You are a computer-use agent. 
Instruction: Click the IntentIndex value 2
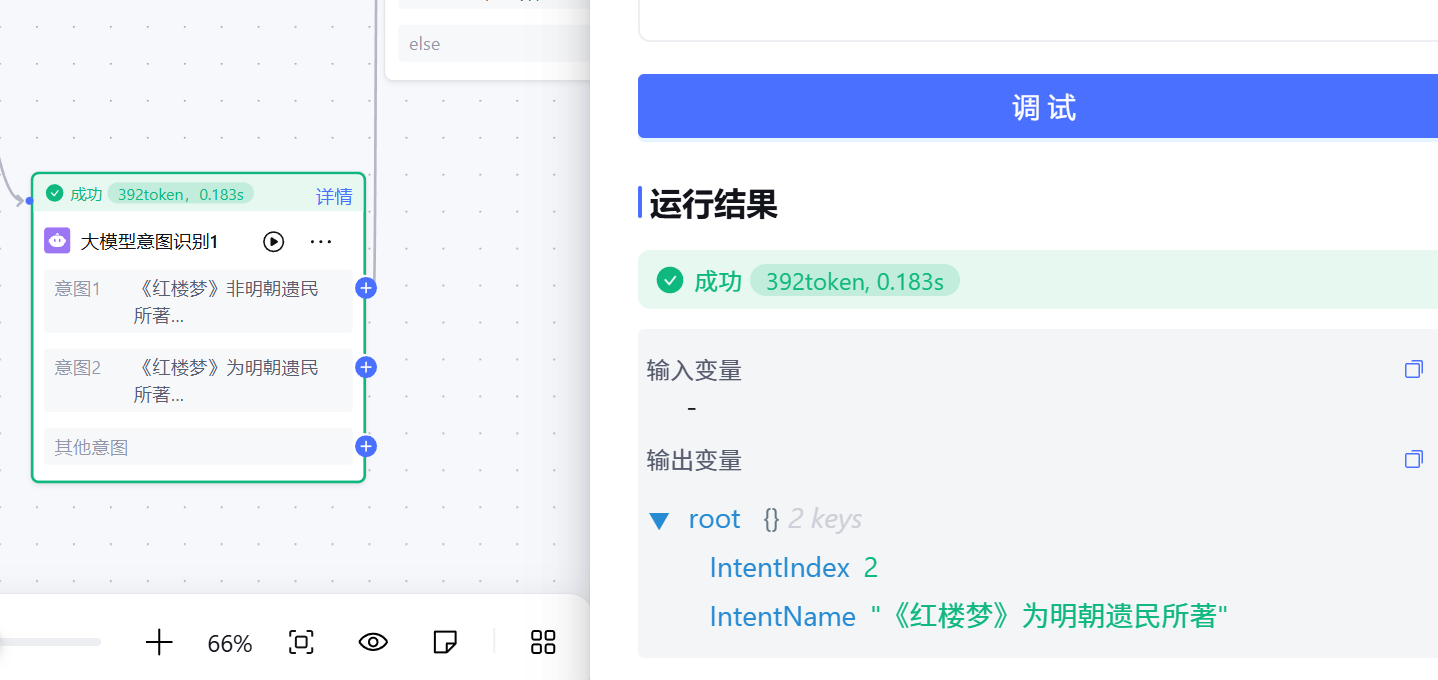point(870,568)
